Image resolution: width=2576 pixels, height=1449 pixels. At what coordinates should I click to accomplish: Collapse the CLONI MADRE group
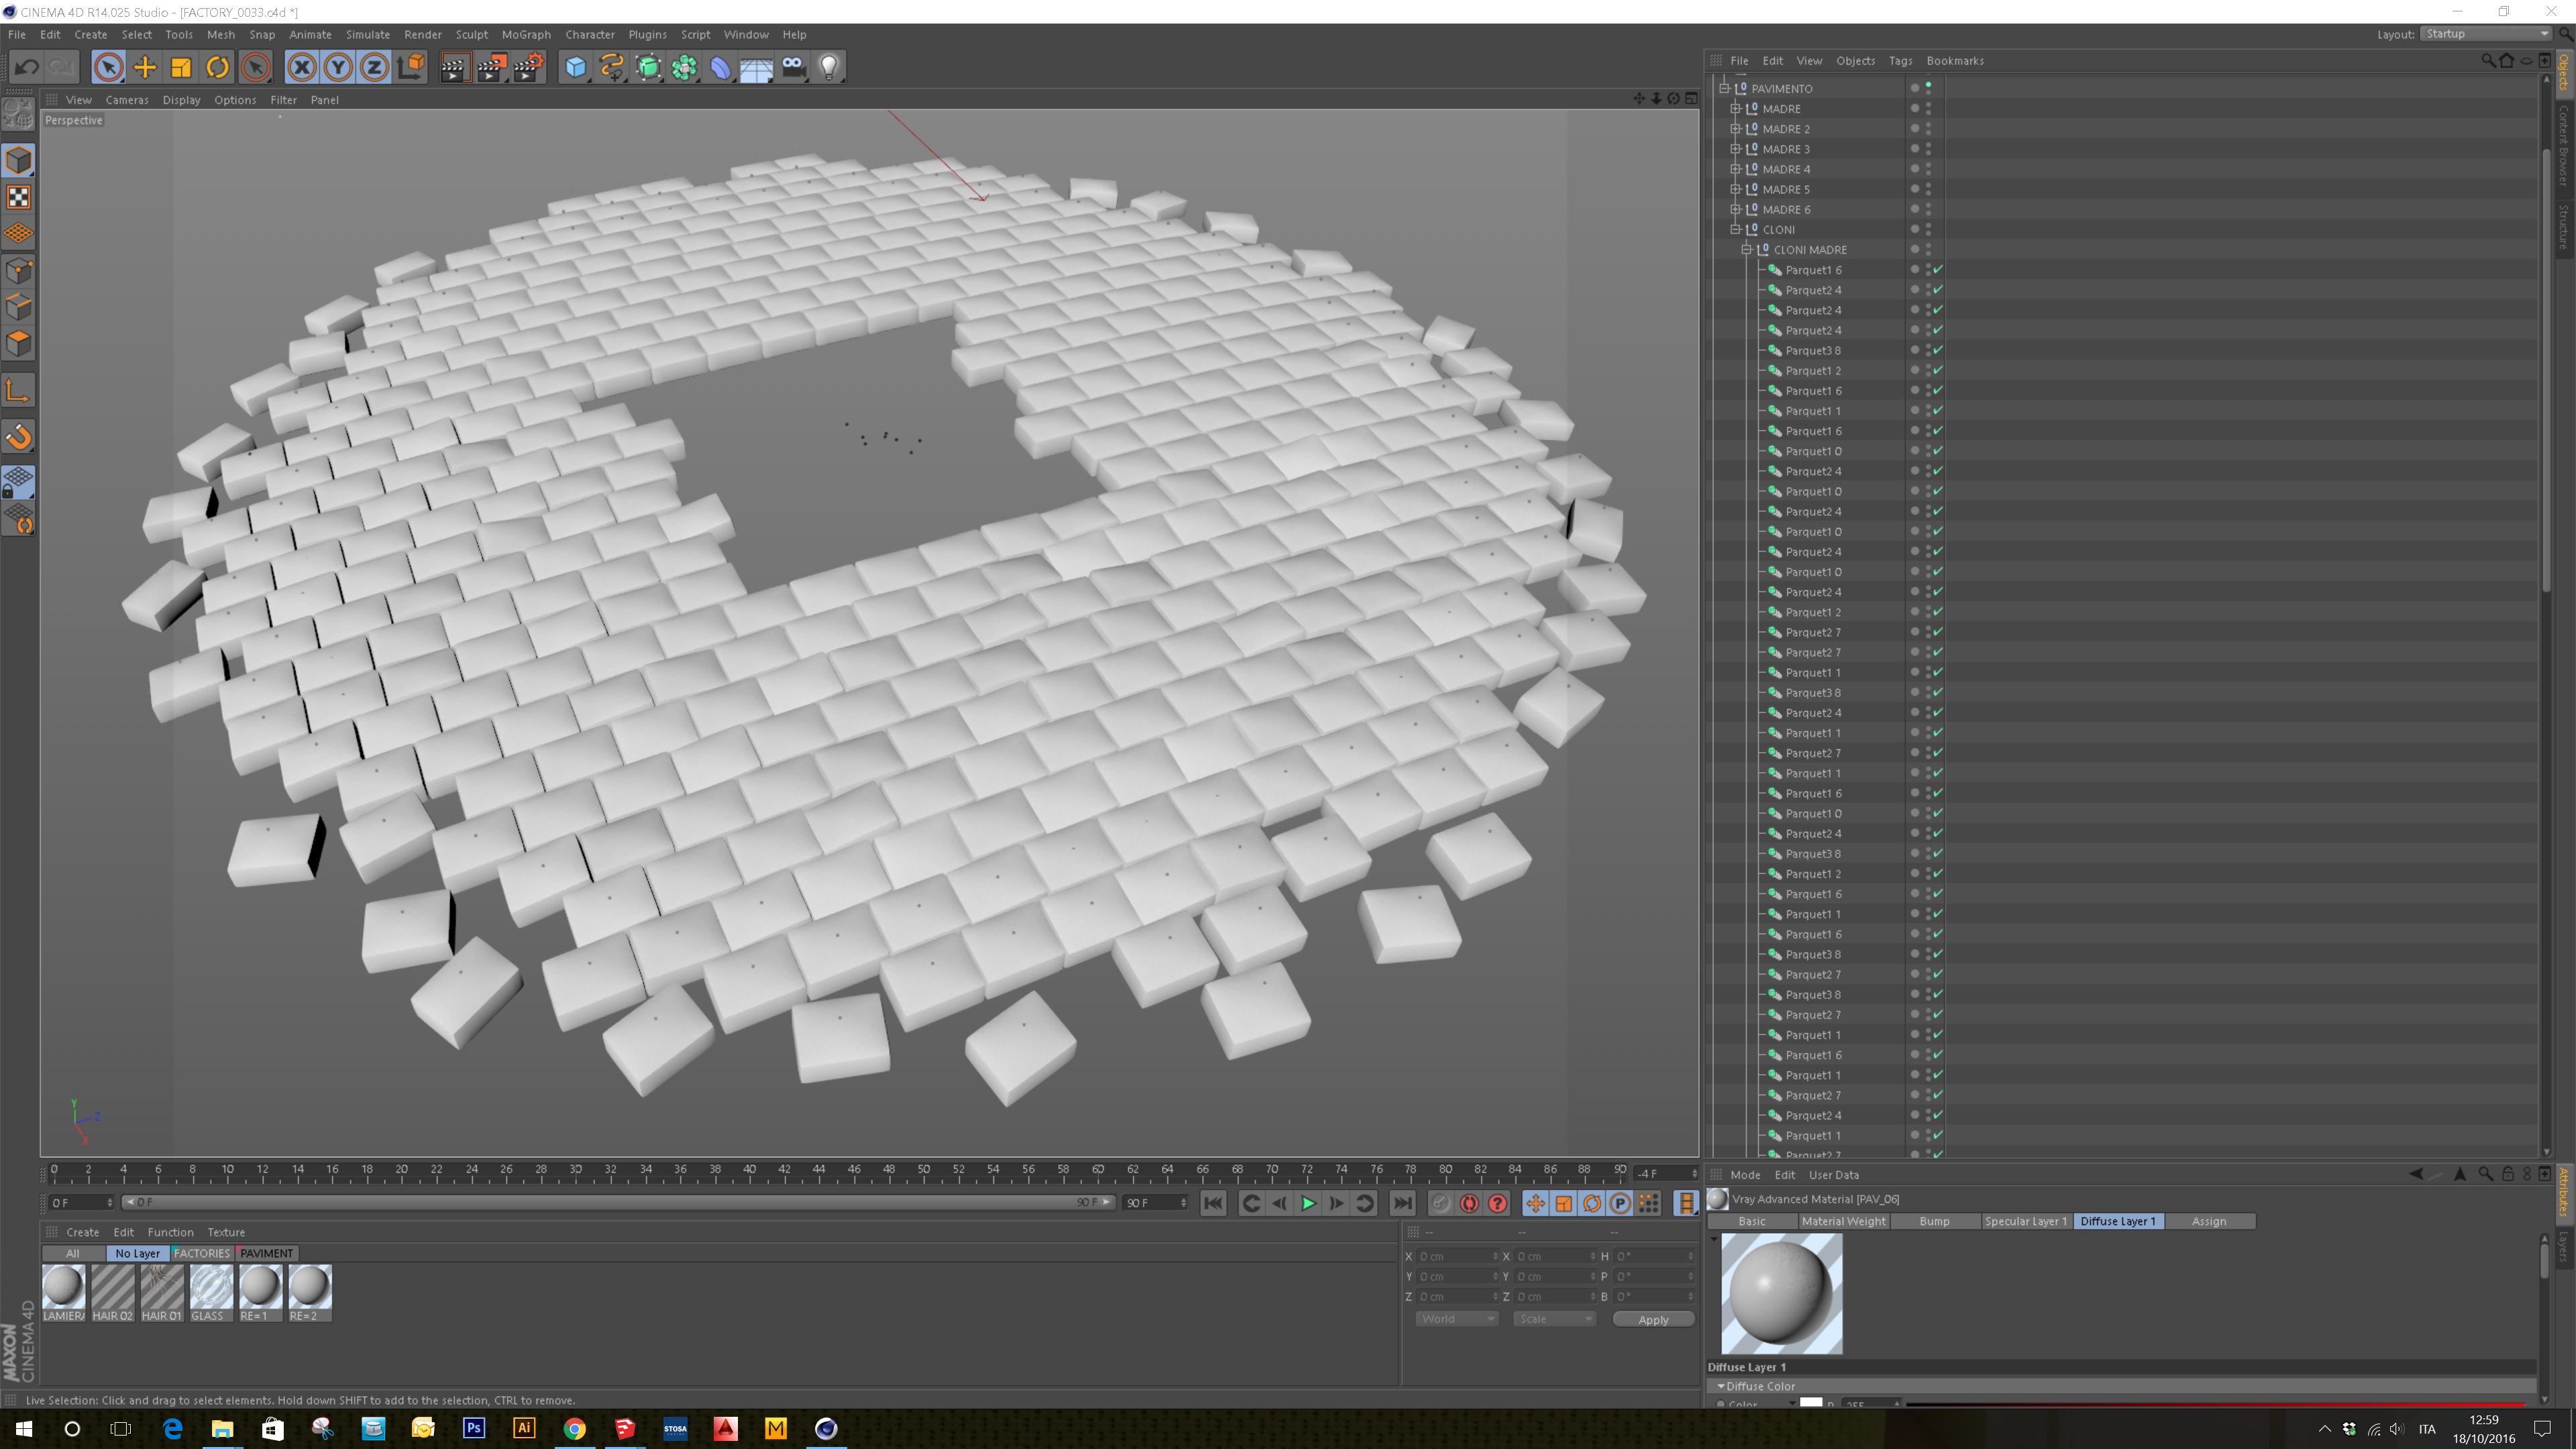[x=1747, y=250]
